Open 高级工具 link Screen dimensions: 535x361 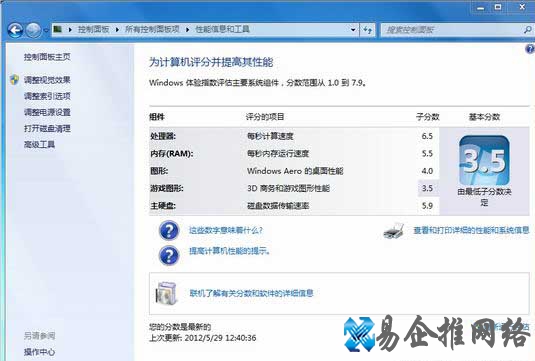[x=39, y=144]
